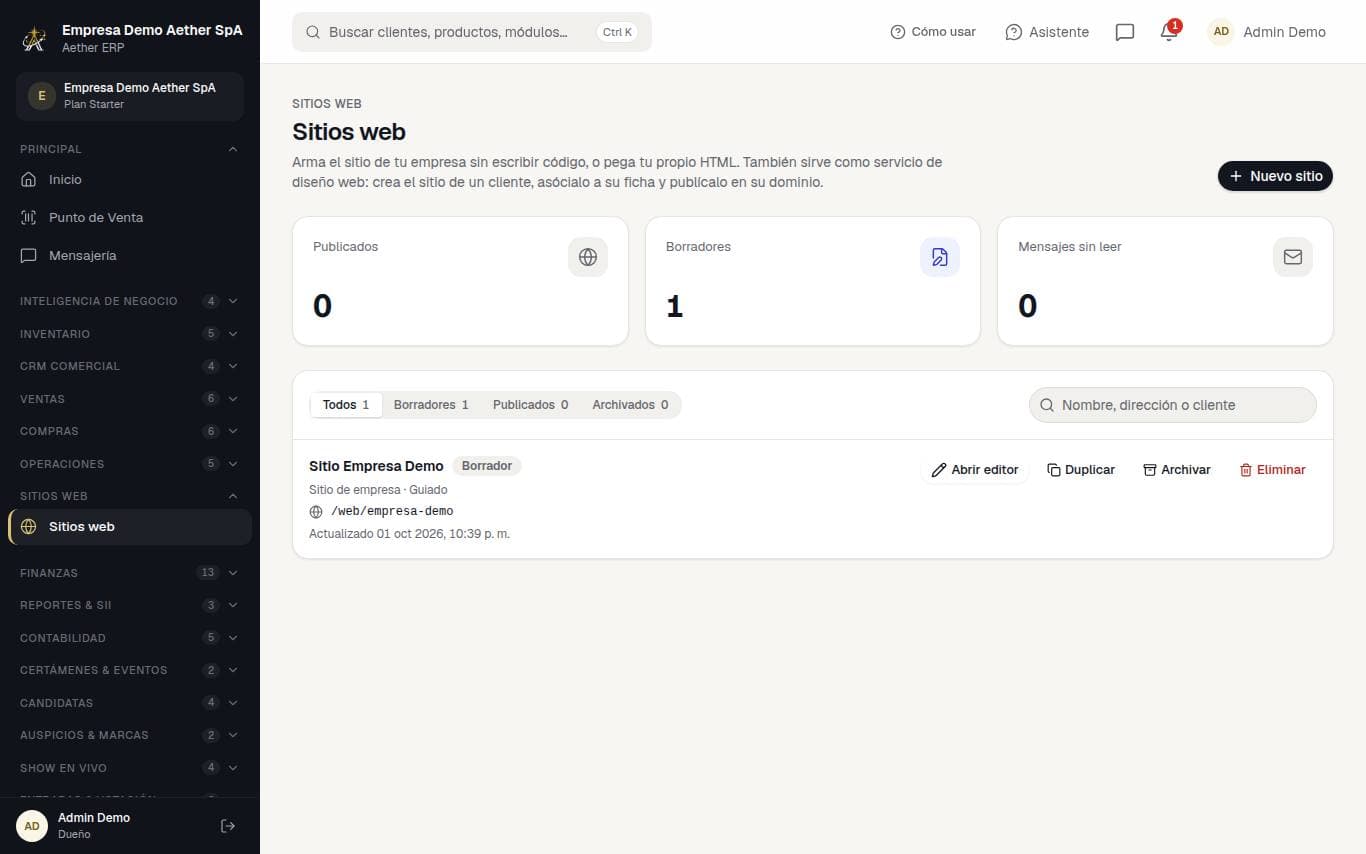This screenshot has width=1366, height=854.
Task: Duplicate Sitio Empresa Demo
Action: 1081,470
